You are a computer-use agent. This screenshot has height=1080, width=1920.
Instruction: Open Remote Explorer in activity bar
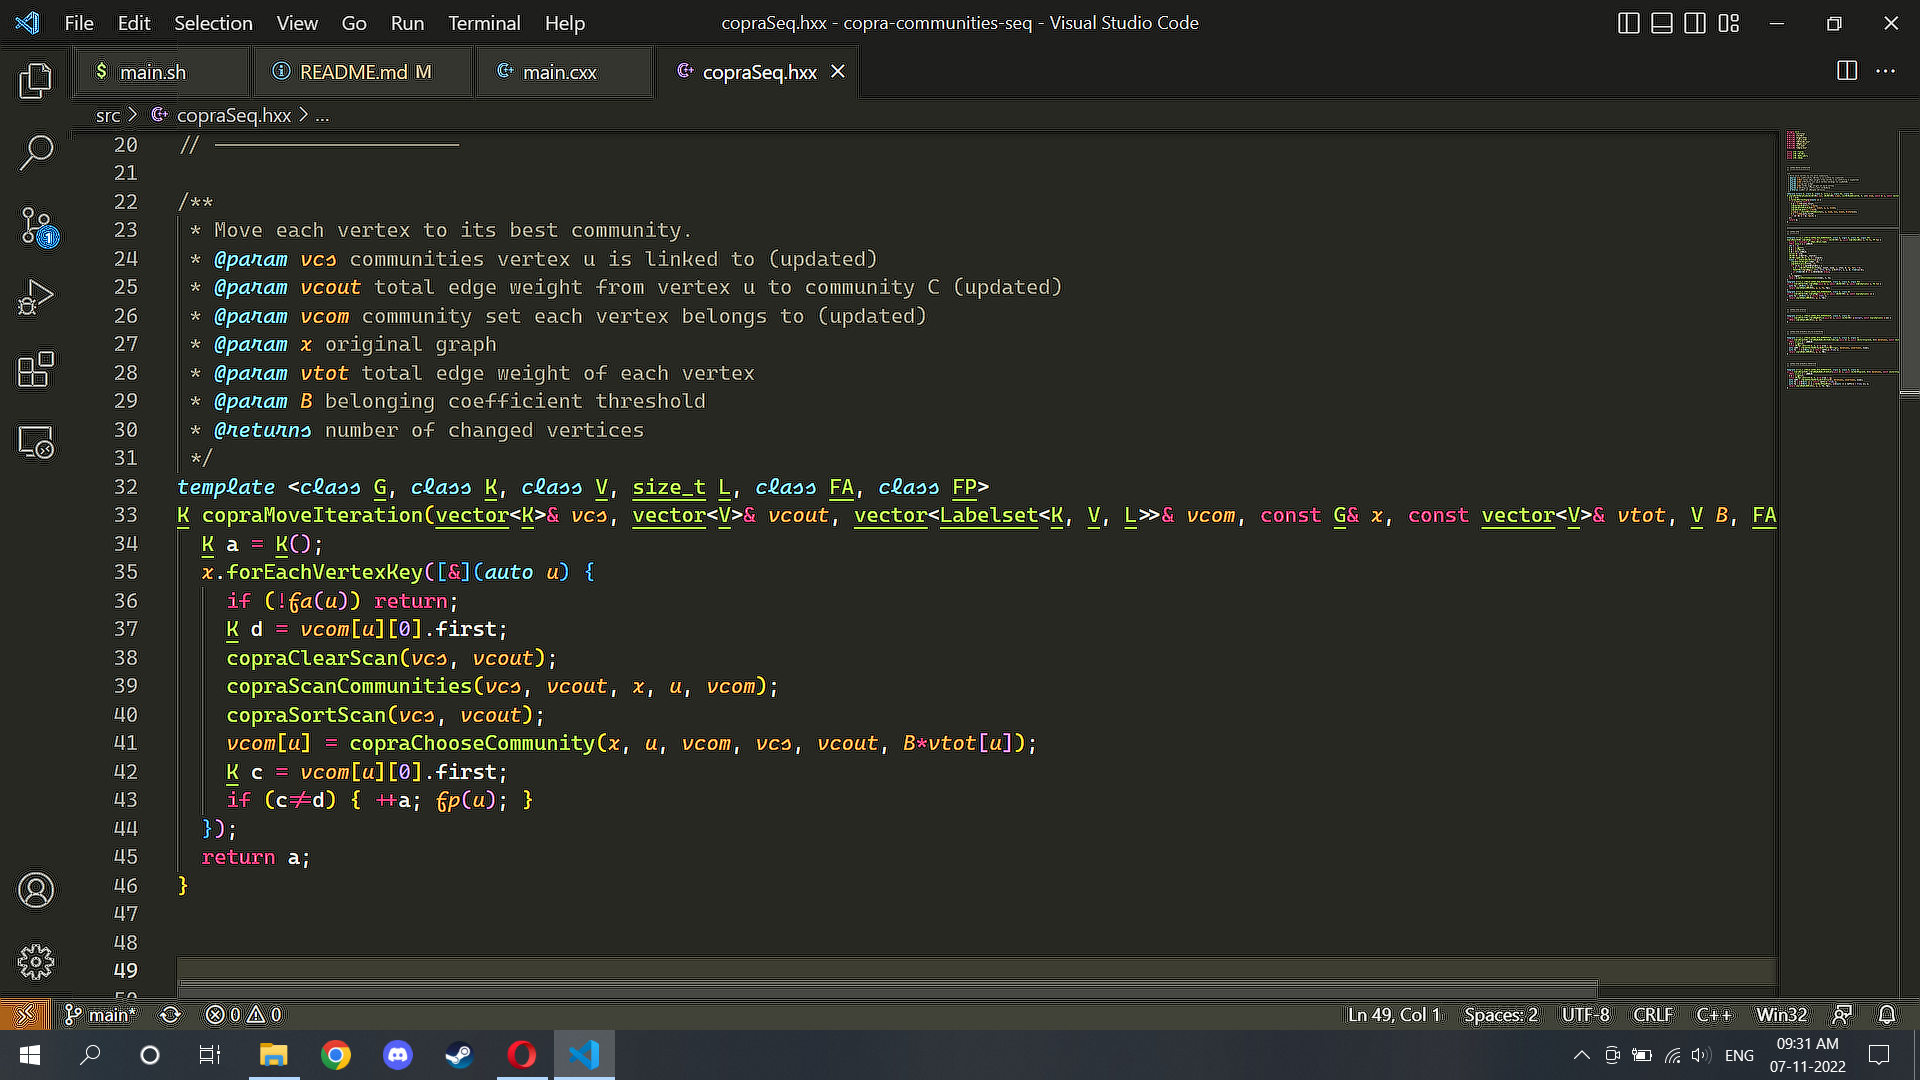[x=36, y=442]
